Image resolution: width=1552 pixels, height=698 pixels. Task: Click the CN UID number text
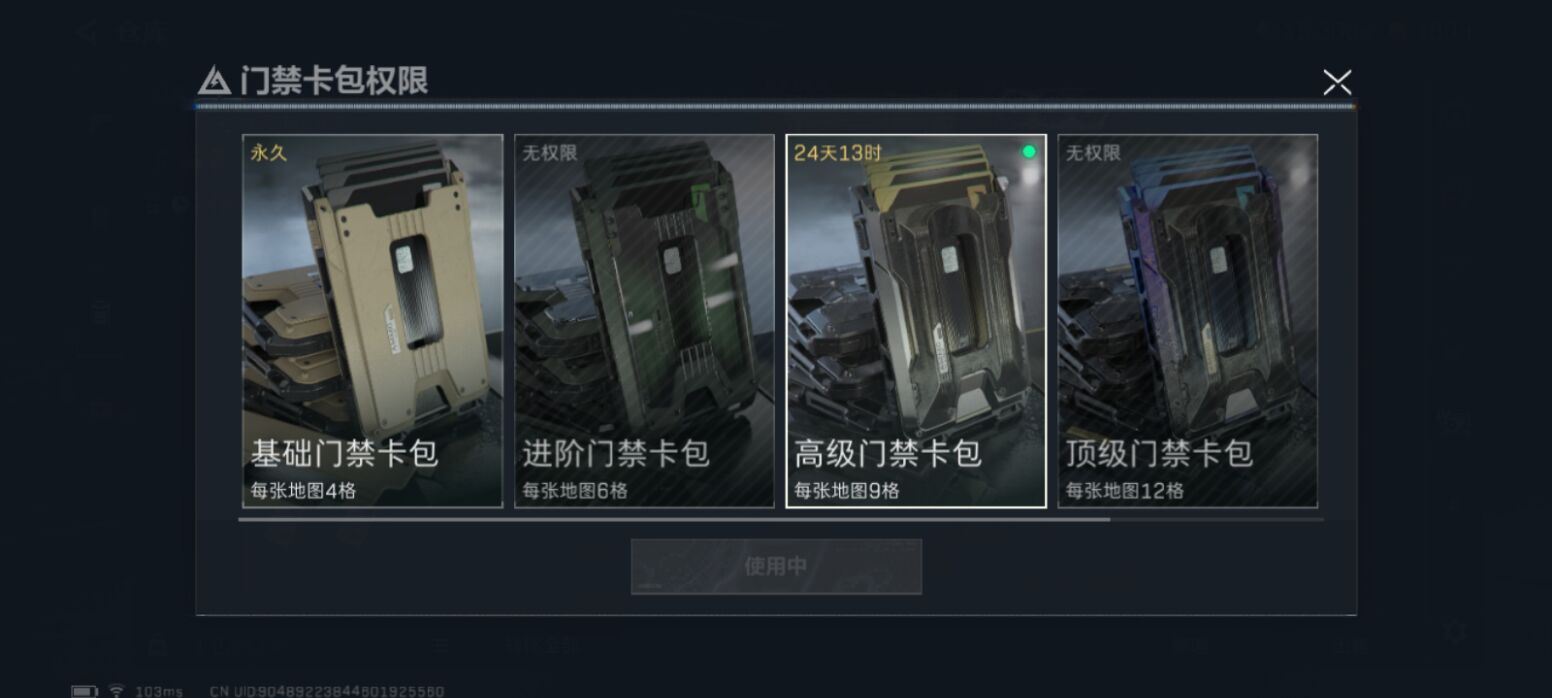[327, 691]
